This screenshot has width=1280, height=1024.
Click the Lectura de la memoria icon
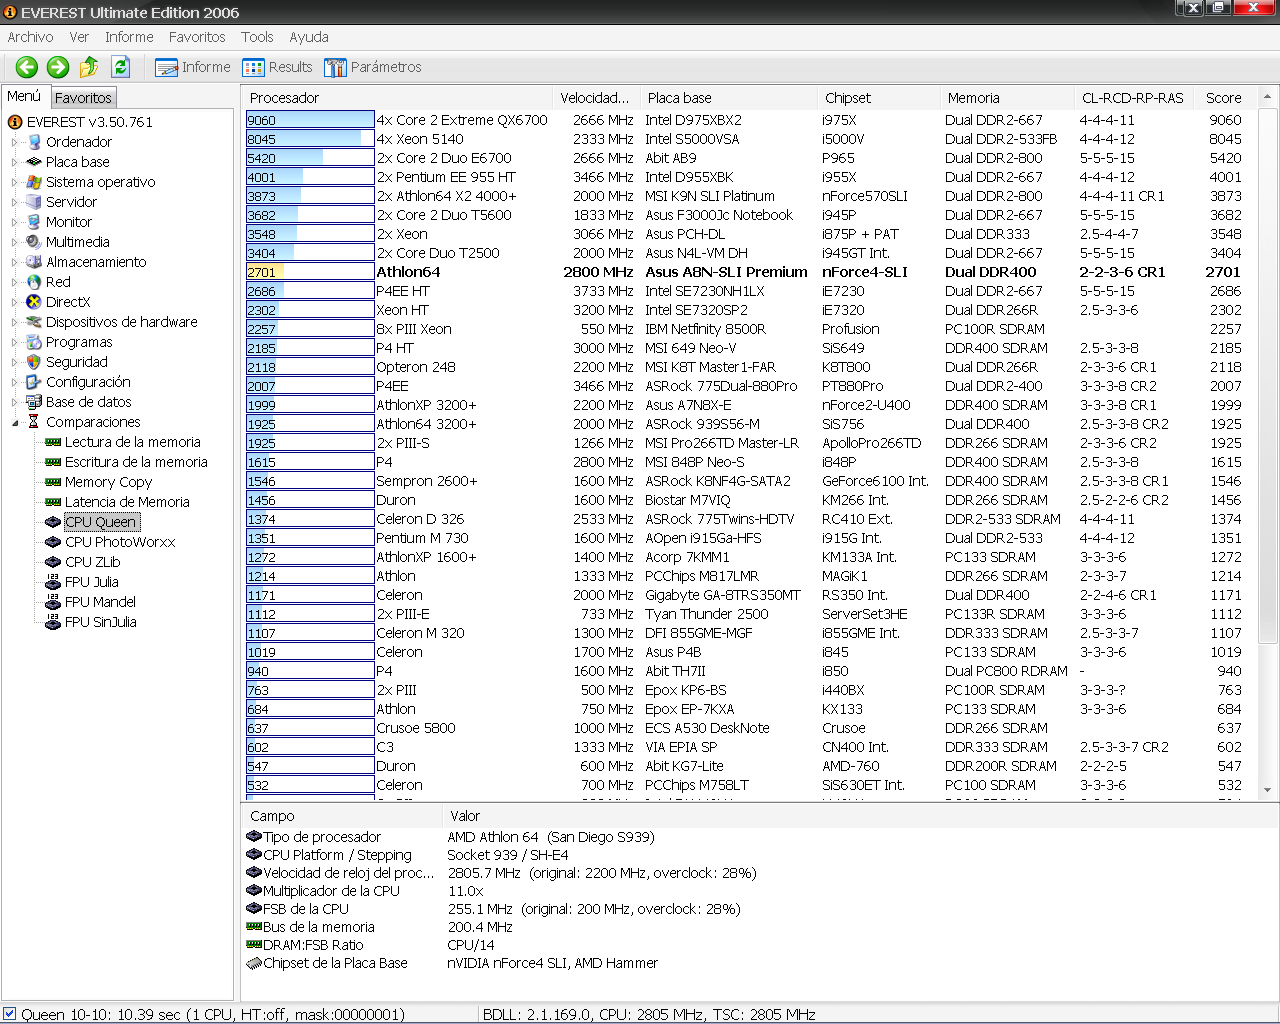click(x=53, y=442)
